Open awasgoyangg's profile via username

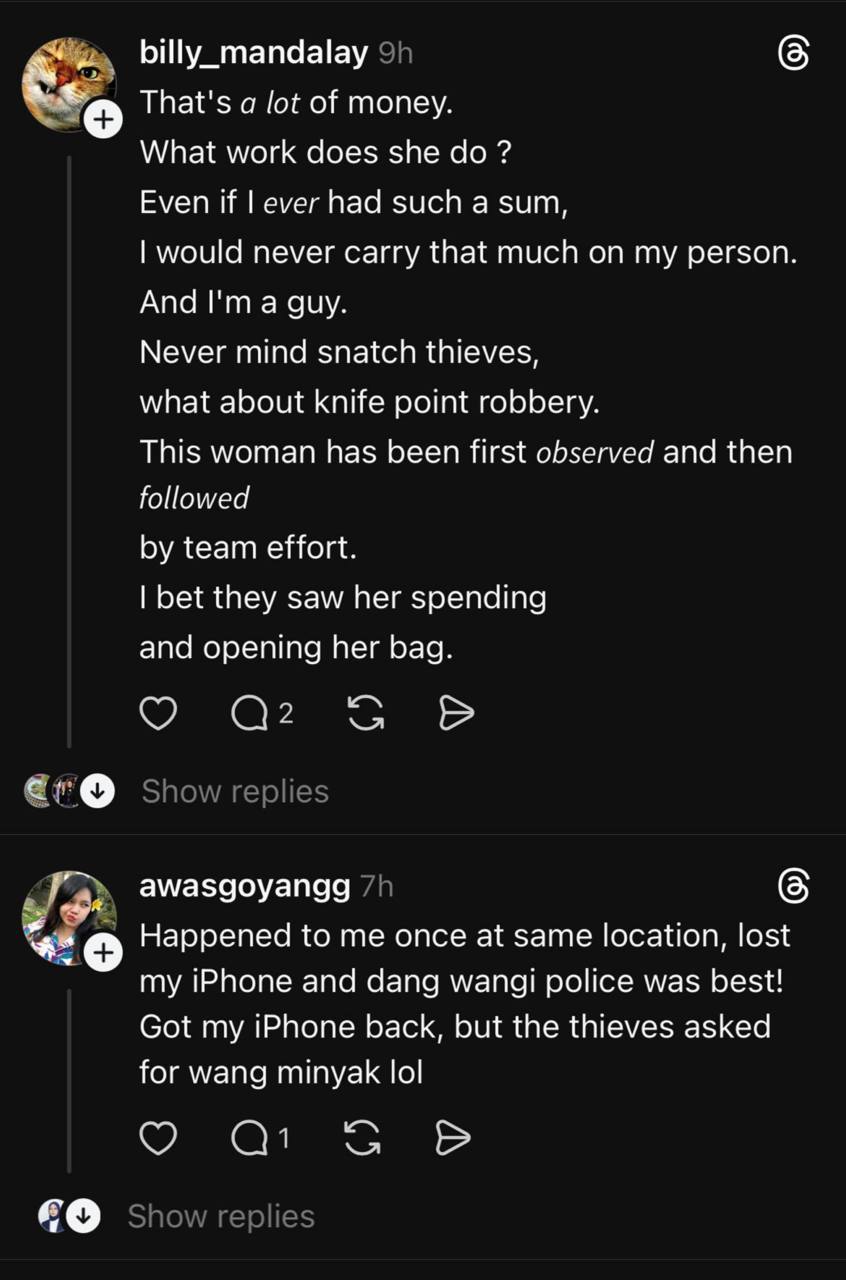(245, 886)
